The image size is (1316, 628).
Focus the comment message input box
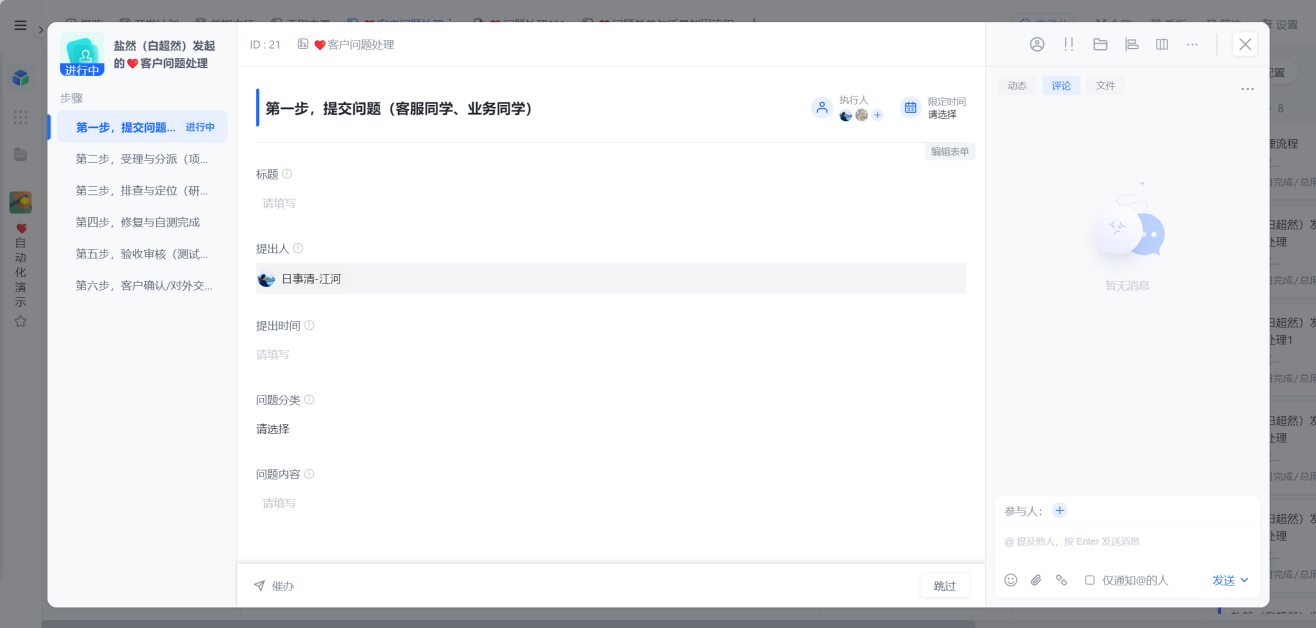[x=1127, y=541]
